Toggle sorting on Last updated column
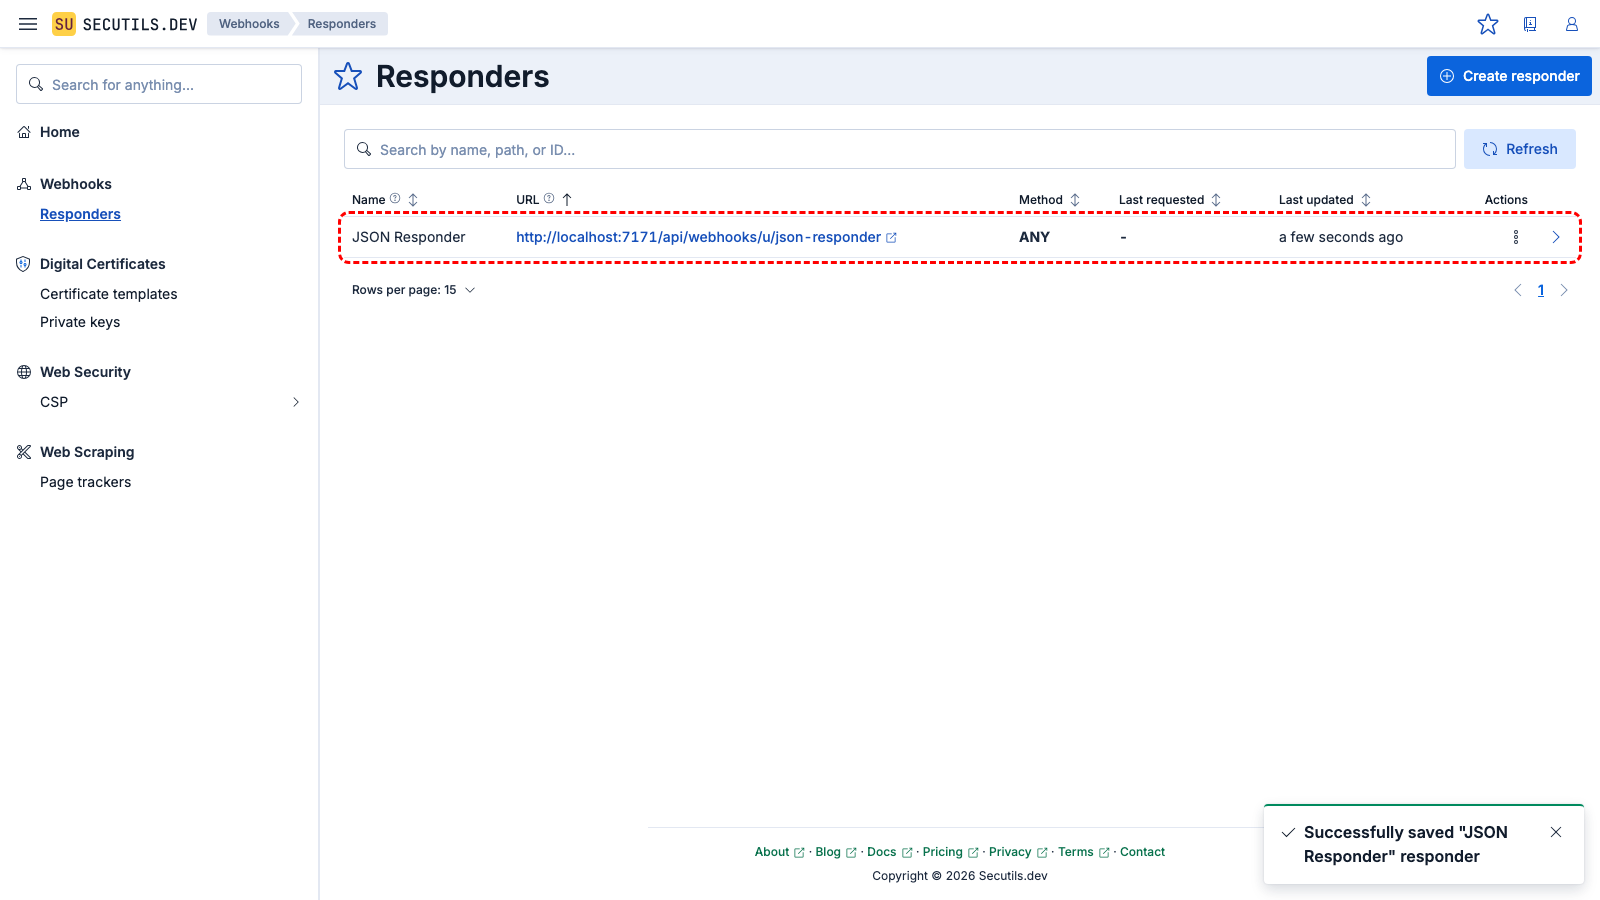 [x=1367, y=199]
